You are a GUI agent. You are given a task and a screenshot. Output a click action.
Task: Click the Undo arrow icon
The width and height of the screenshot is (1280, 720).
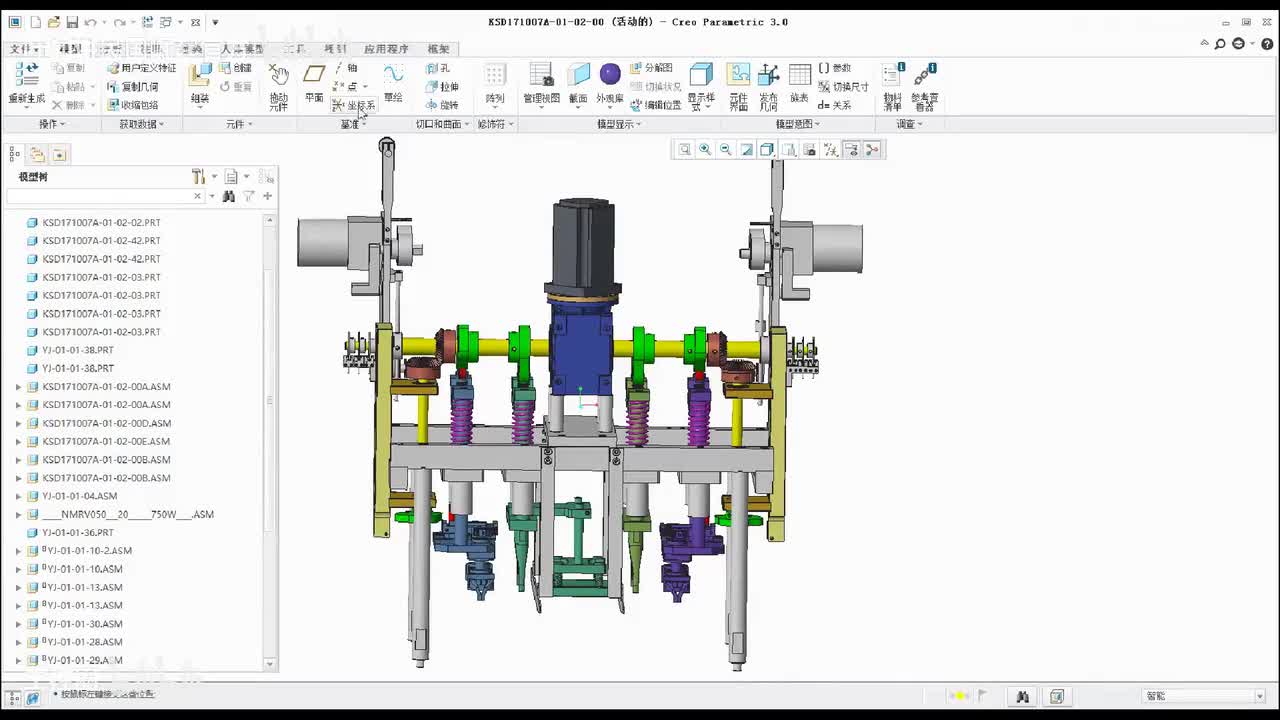pyautogui.click(x=90, y=22)
